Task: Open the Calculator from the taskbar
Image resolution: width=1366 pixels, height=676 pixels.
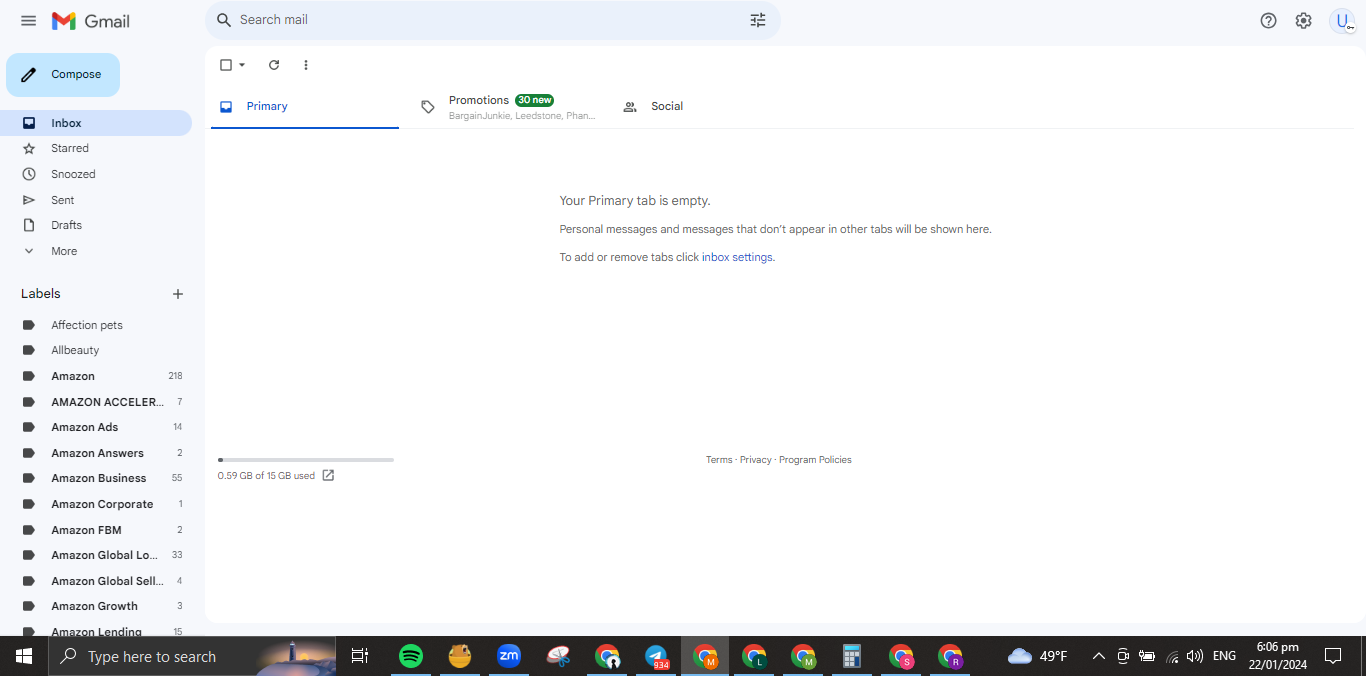Action: [852, 657]
